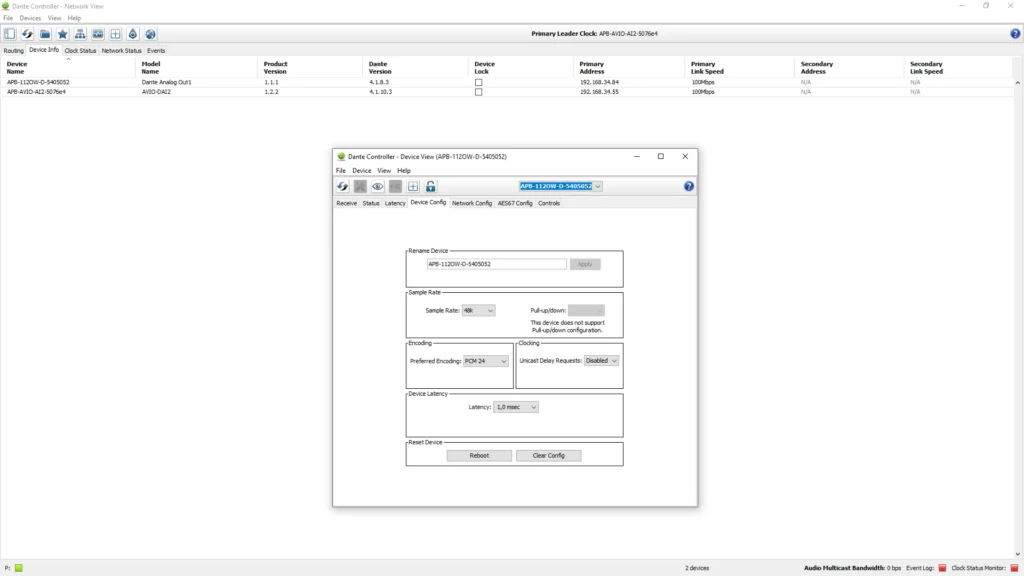The image size is (1024, 576).
Task: Click the globe icon in Network View toolbar
Action: pos(151,34)
